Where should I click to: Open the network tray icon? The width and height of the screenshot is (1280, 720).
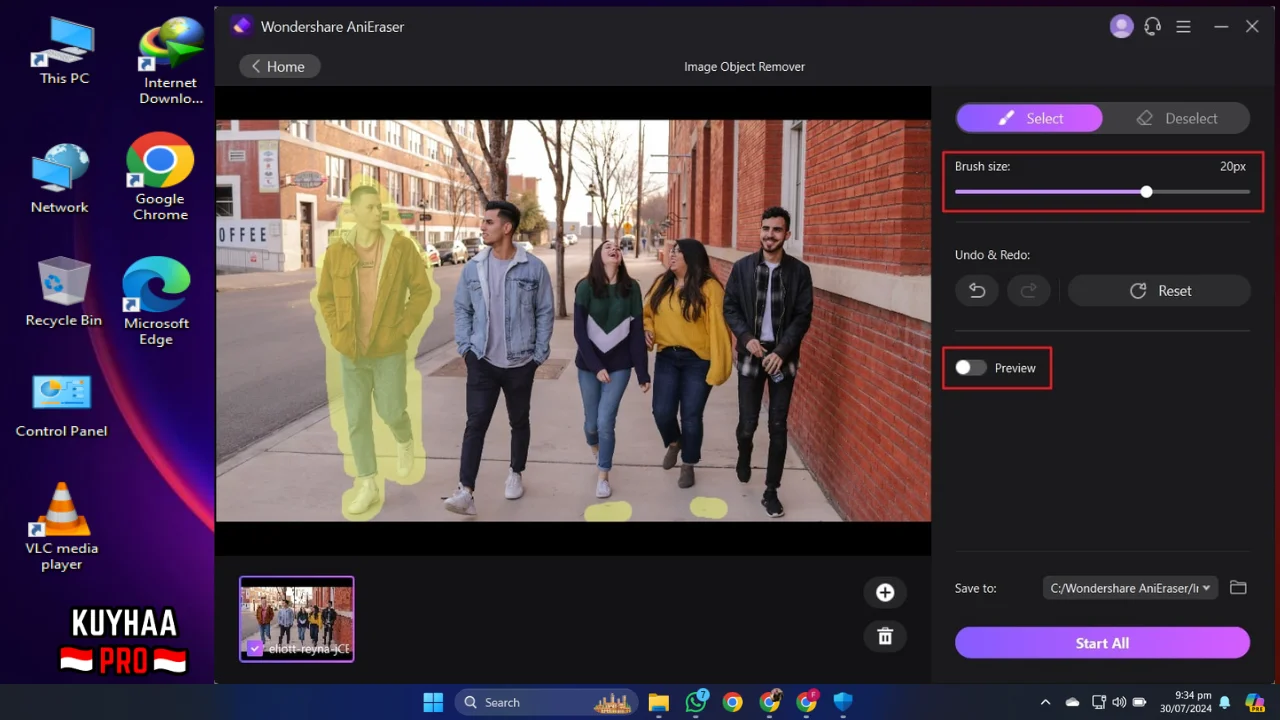point(1099,702)
